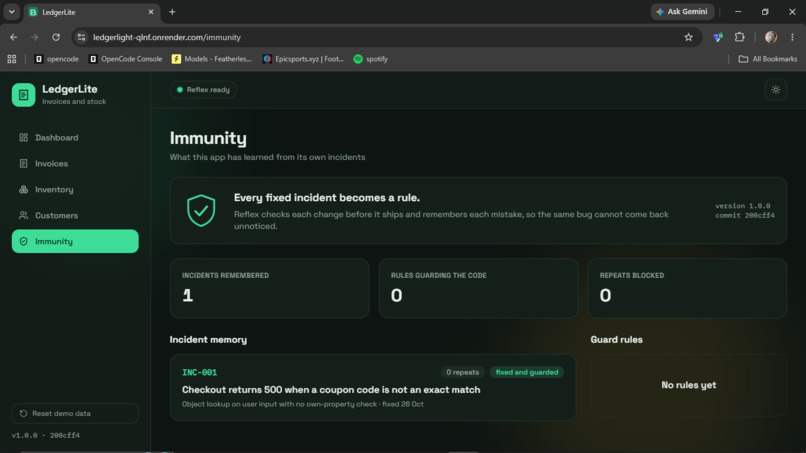The width and height of the screenshot is (806, 453).
Task: Open the Models - Featherless bookmark
Action: pyautogui.click(x=212, y=59)
